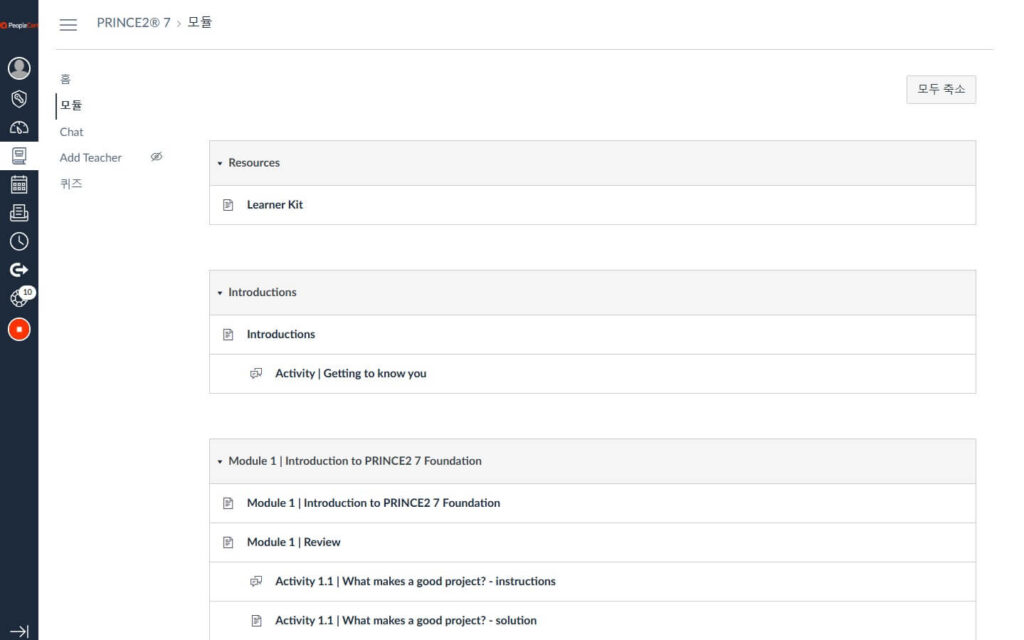Click the page icon beside the Introductions item

pyautogui.click(x=228, y=334)
